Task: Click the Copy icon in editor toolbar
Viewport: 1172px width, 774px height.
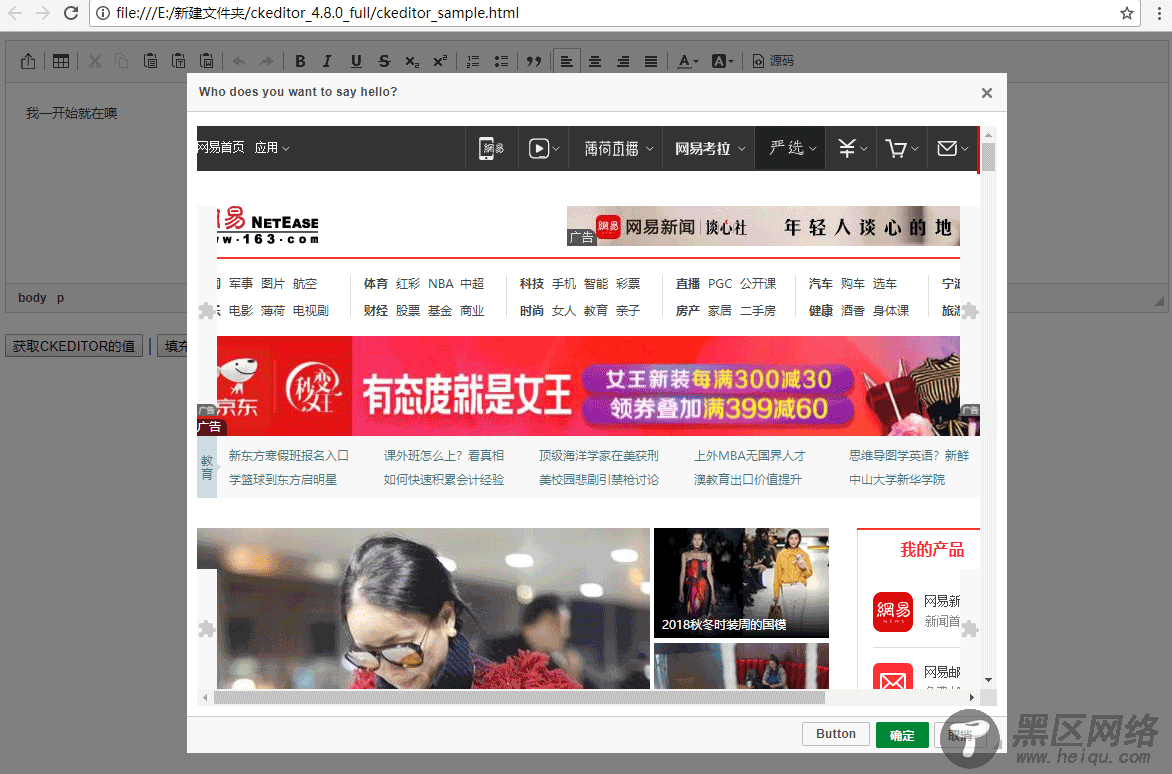Action: click(122, 61)
